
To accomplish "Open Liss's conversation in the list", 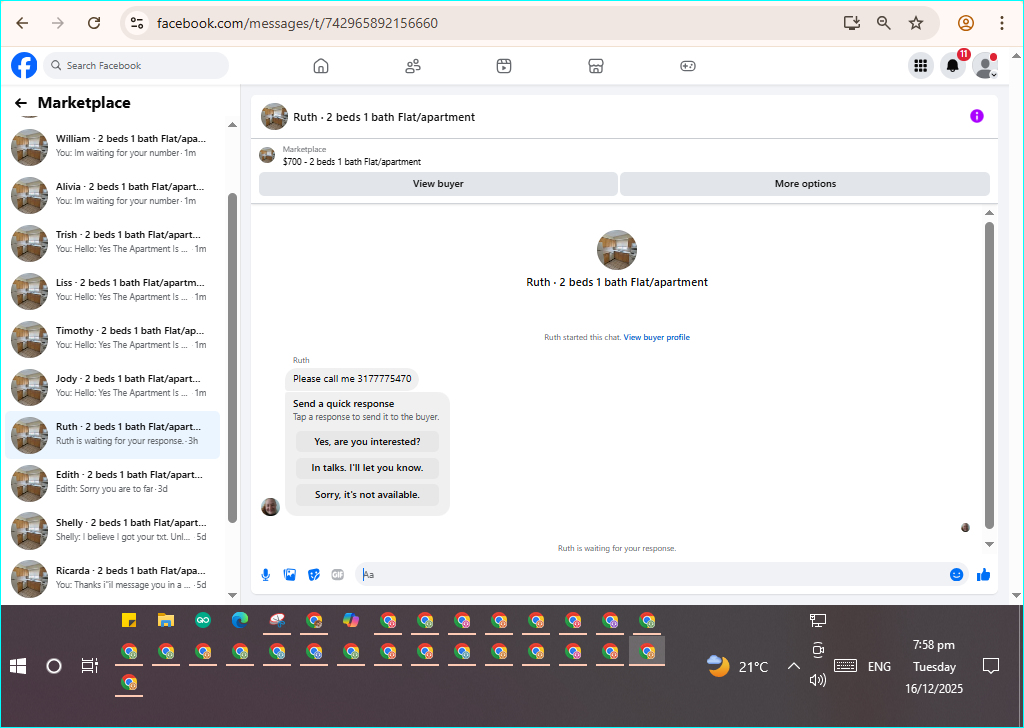I will point(112,290).
